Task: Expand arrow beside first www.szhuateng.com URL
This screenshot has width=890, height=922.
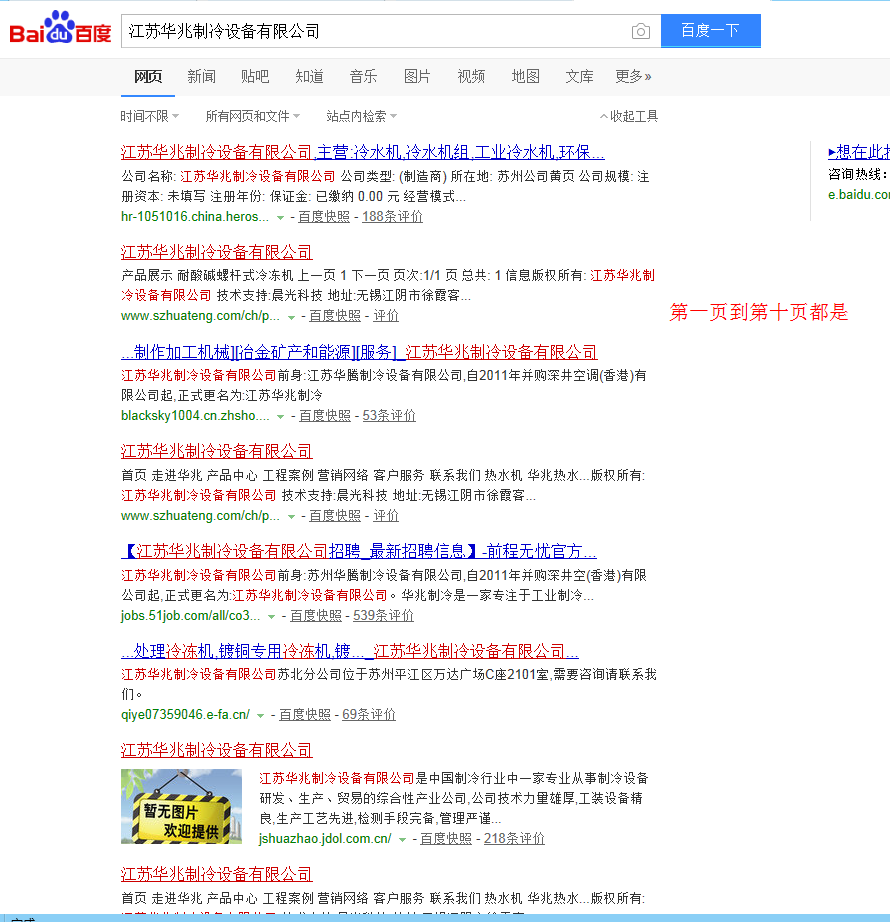Action: coord(291,318)
